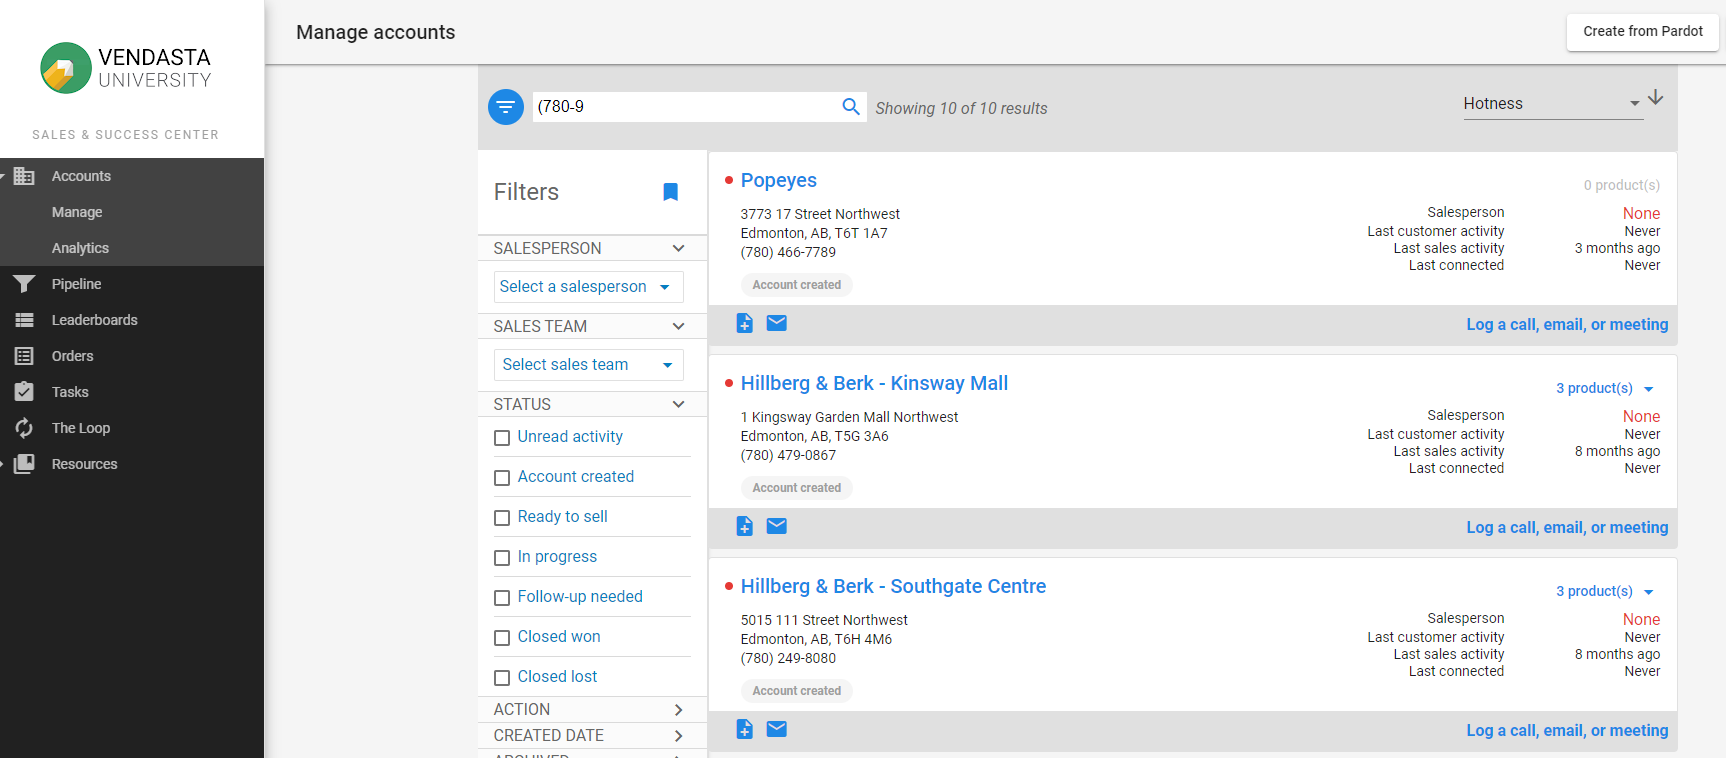Click email icon under Southgate Centre

777,729
